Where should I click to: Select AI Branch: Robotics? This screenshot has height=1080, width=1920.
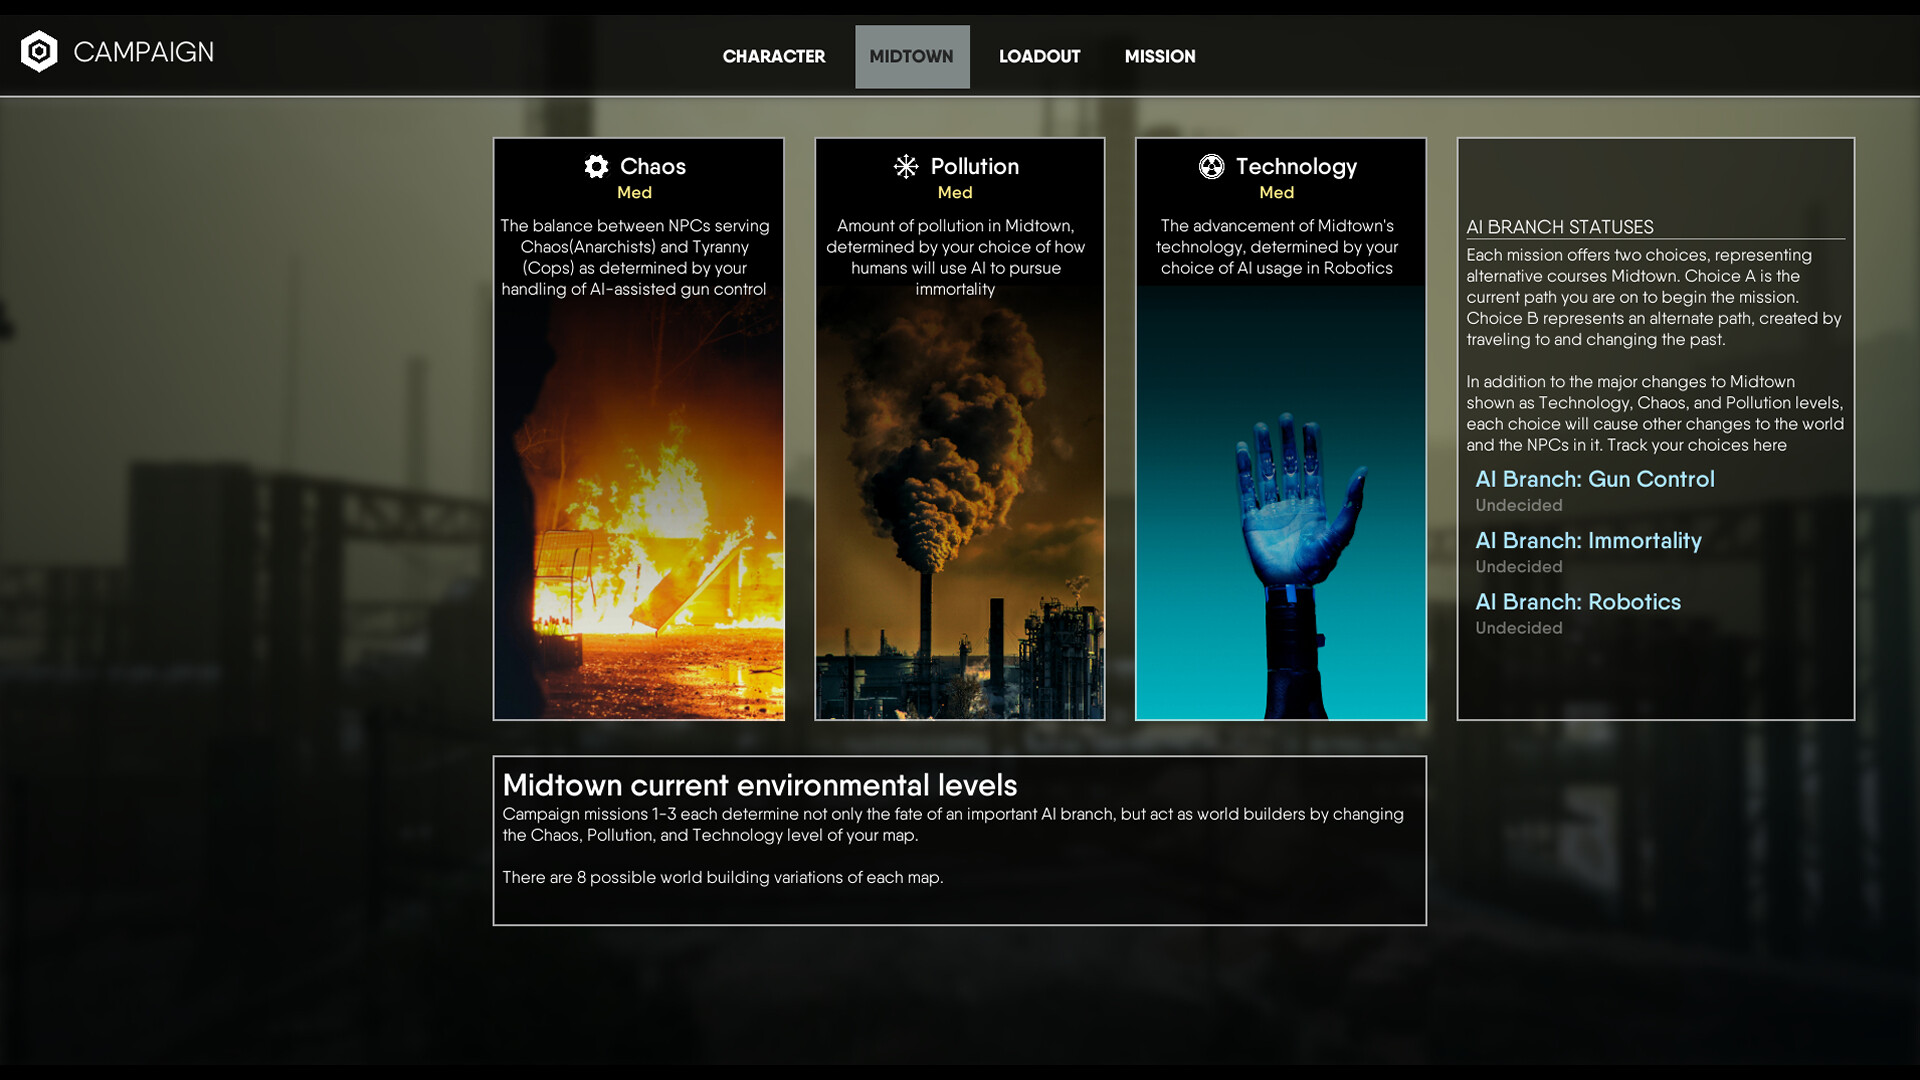[1578, 602]
